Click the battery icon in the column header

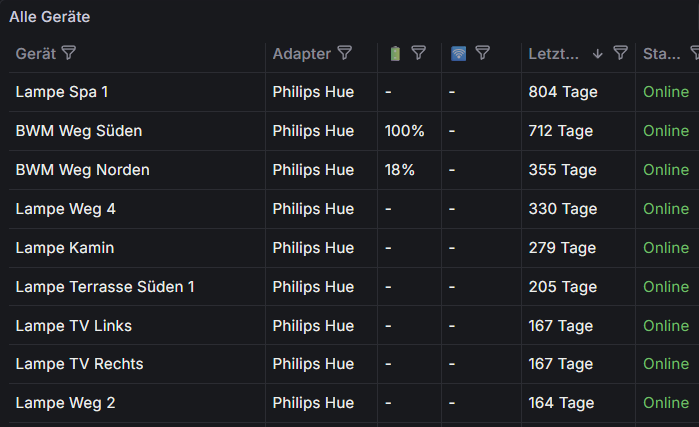(395, 53)
